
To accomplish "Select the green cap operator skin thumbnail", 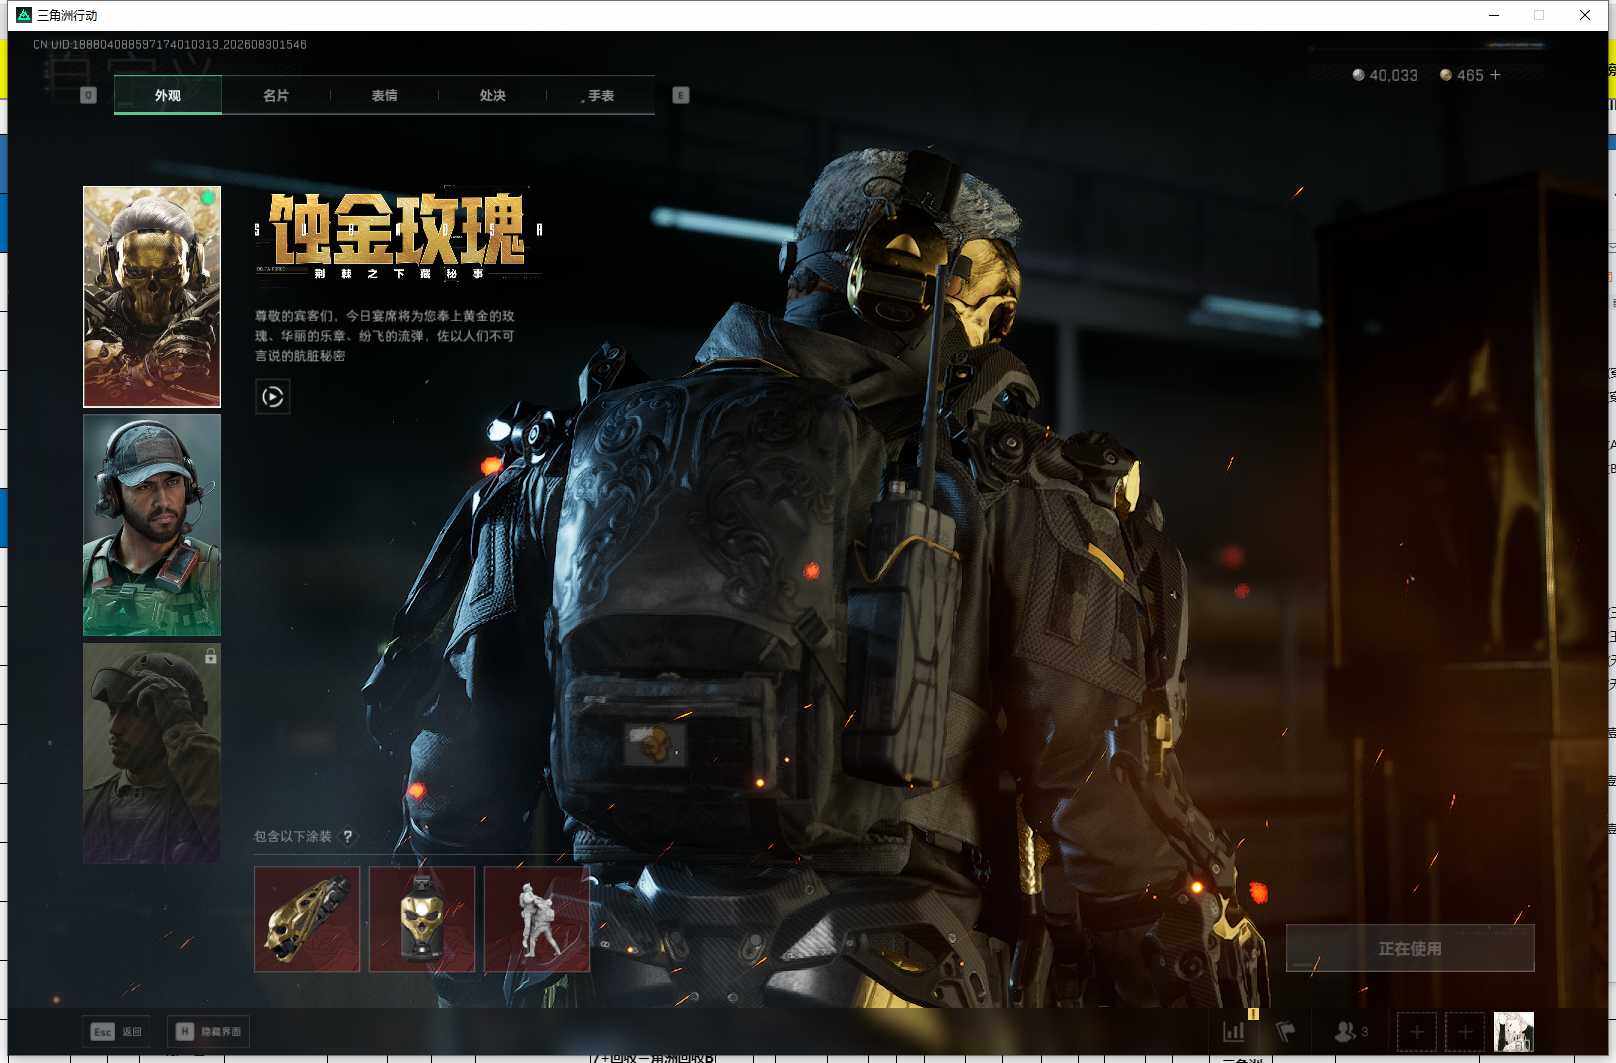I will coord(152,525).
